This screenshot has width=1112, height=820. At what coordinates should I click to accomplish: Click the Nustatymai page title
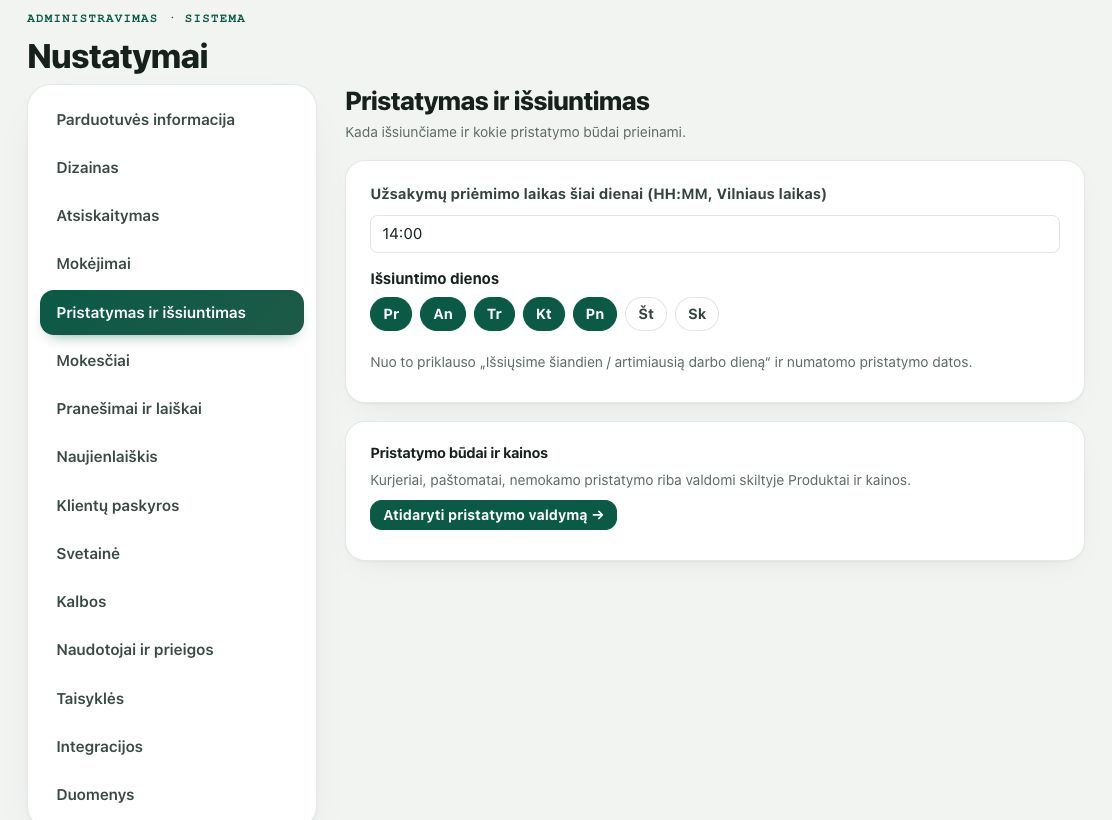[118, 57]
